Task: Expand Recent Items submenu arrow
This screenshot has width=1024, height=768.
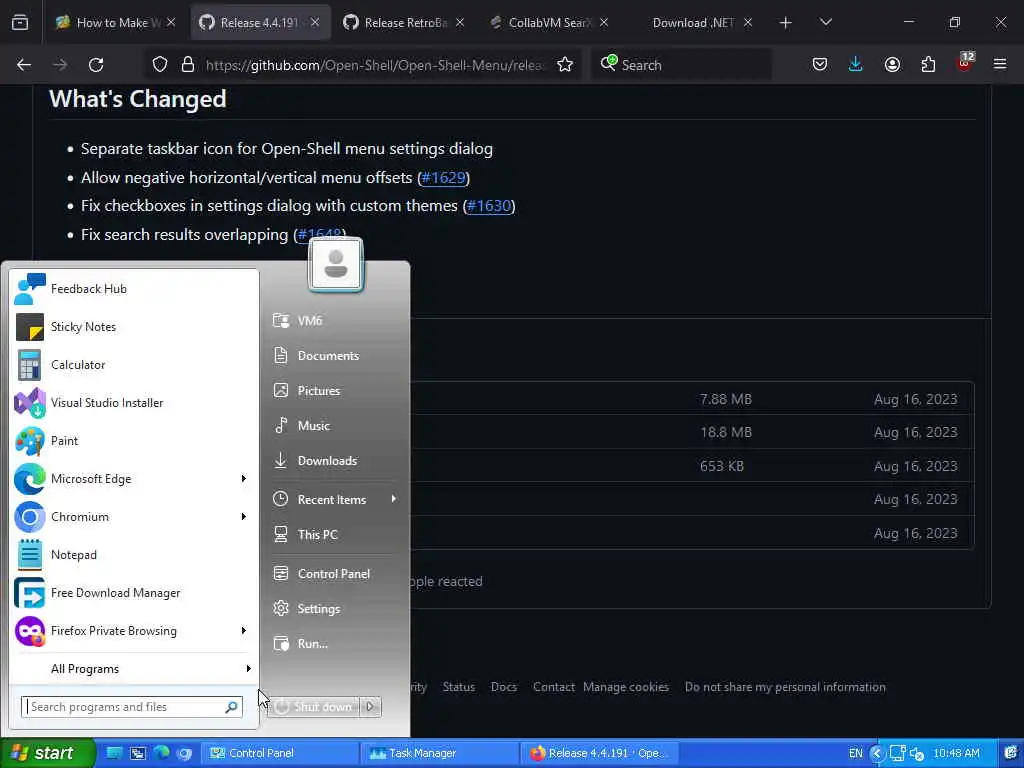Action: tap(393, 499)
